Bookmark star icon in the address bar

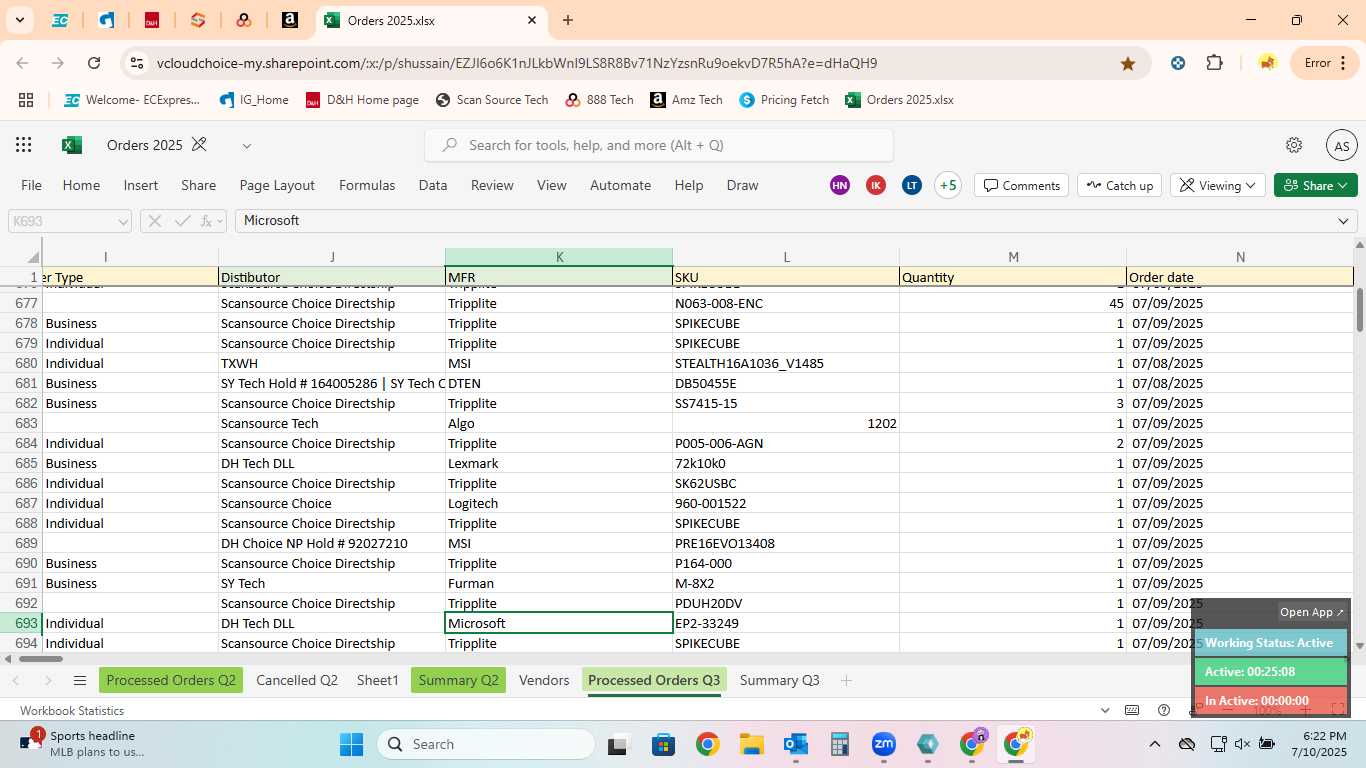click(1128, 63)
